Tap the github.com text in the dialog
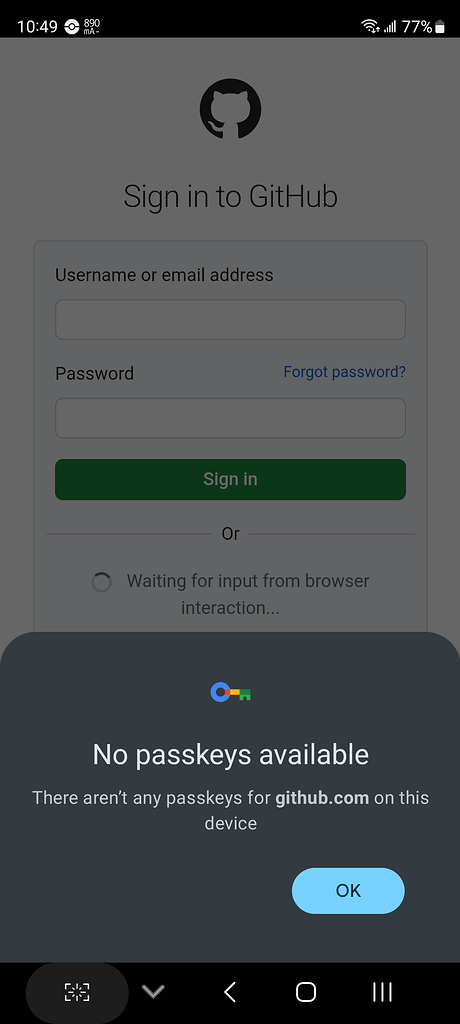The width and height of the screenshot is (460, 1024). tap(322, 798)
